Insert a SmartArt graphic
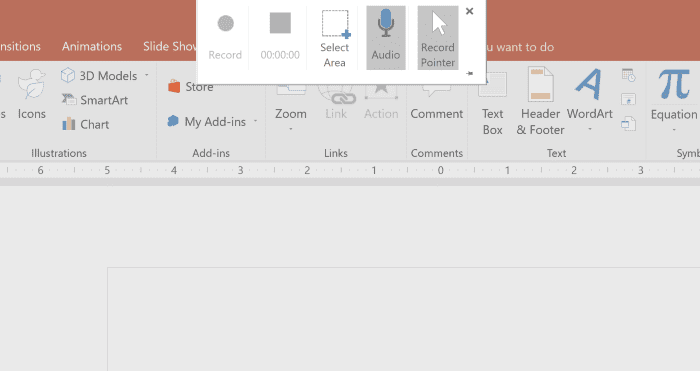 click(x=95, y=100)
